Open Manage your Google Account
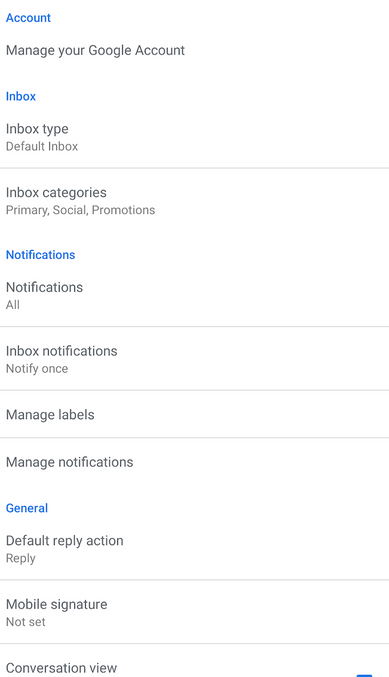The image size is (389, 677). pyautogui.click(x=194, y=51)
